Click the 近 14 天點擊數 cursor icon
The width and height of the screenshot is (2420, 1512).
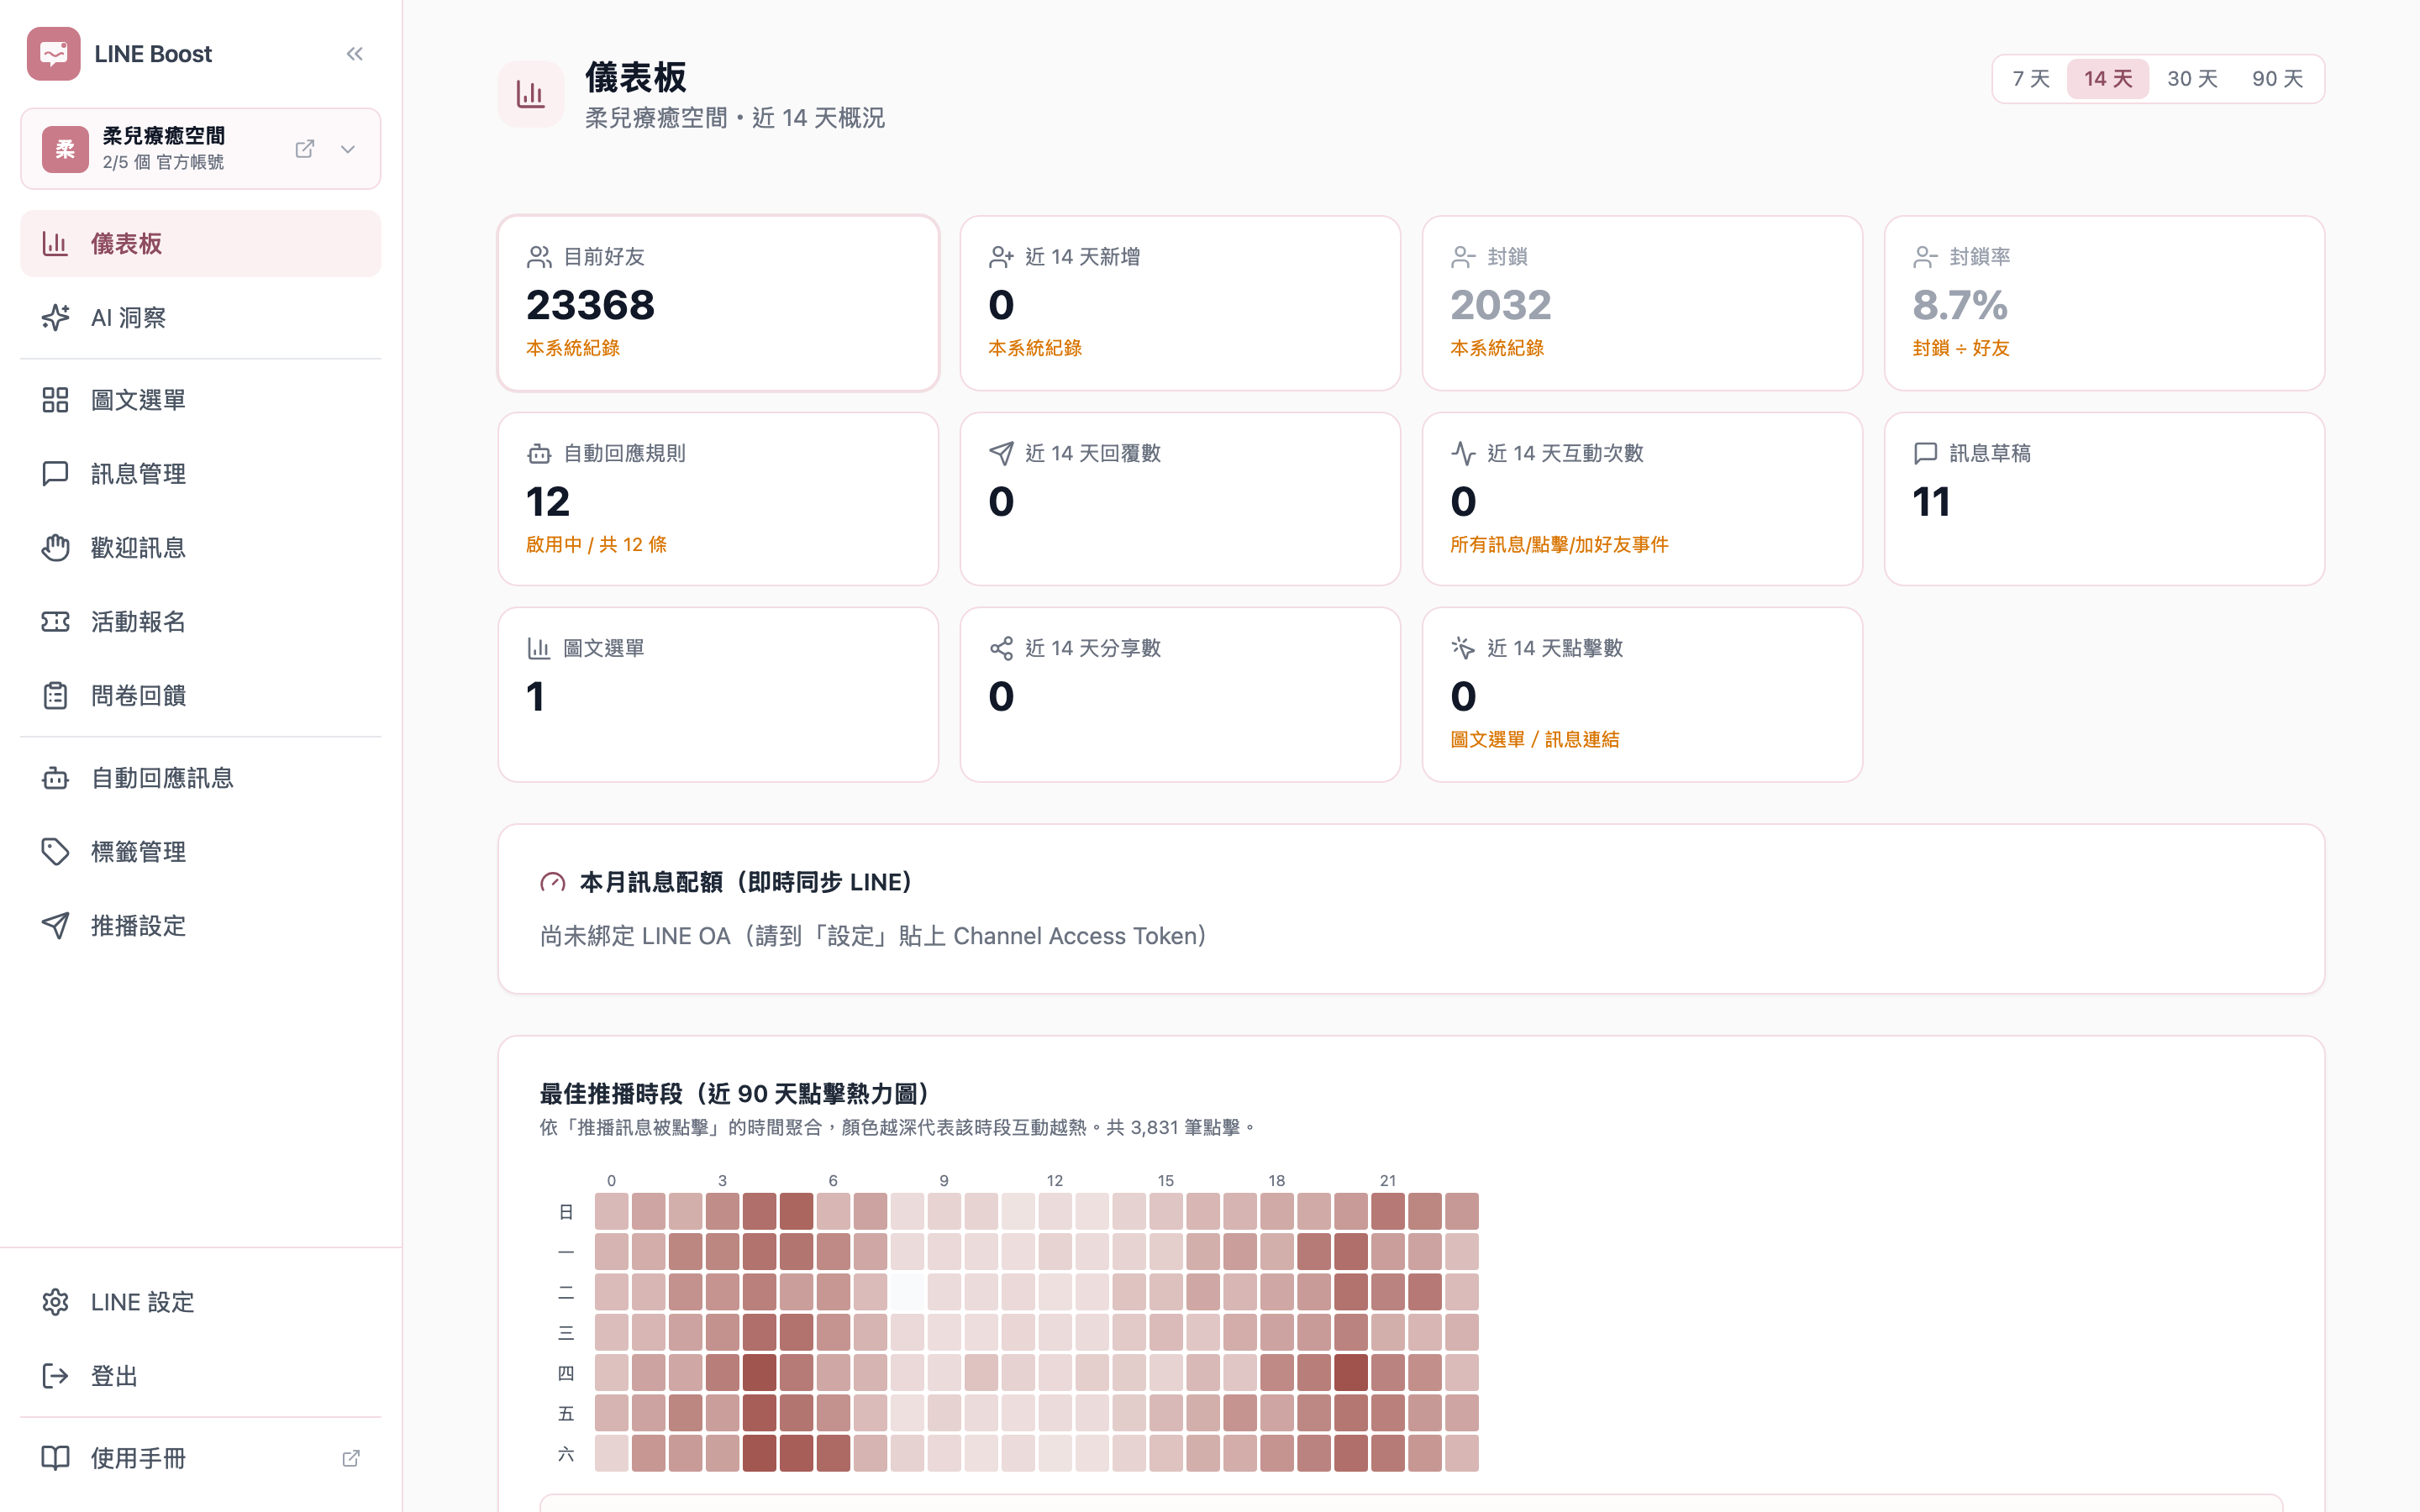pos(1463,649)
